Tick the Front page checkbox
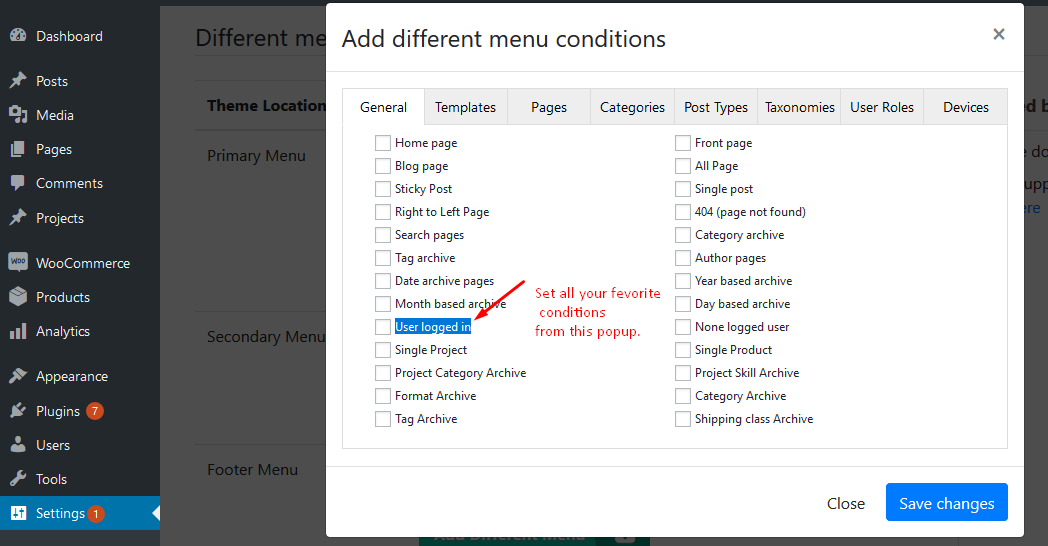This screenshot has width=1048, height=546. 682,143
